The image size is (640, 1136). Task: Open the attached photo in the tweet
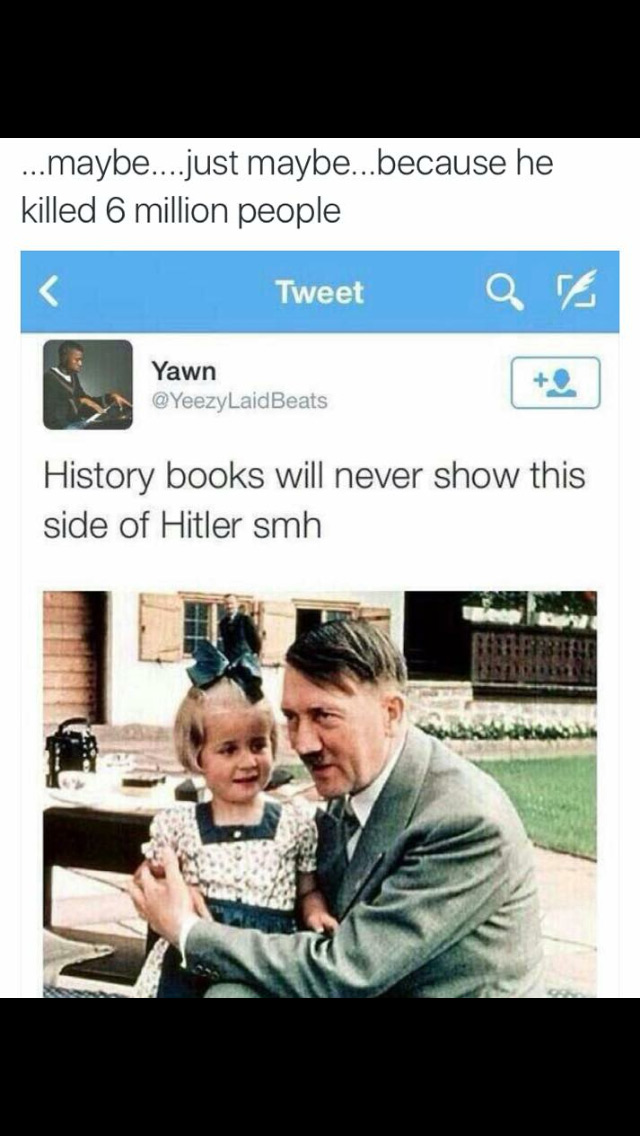(x=320, y=794)
